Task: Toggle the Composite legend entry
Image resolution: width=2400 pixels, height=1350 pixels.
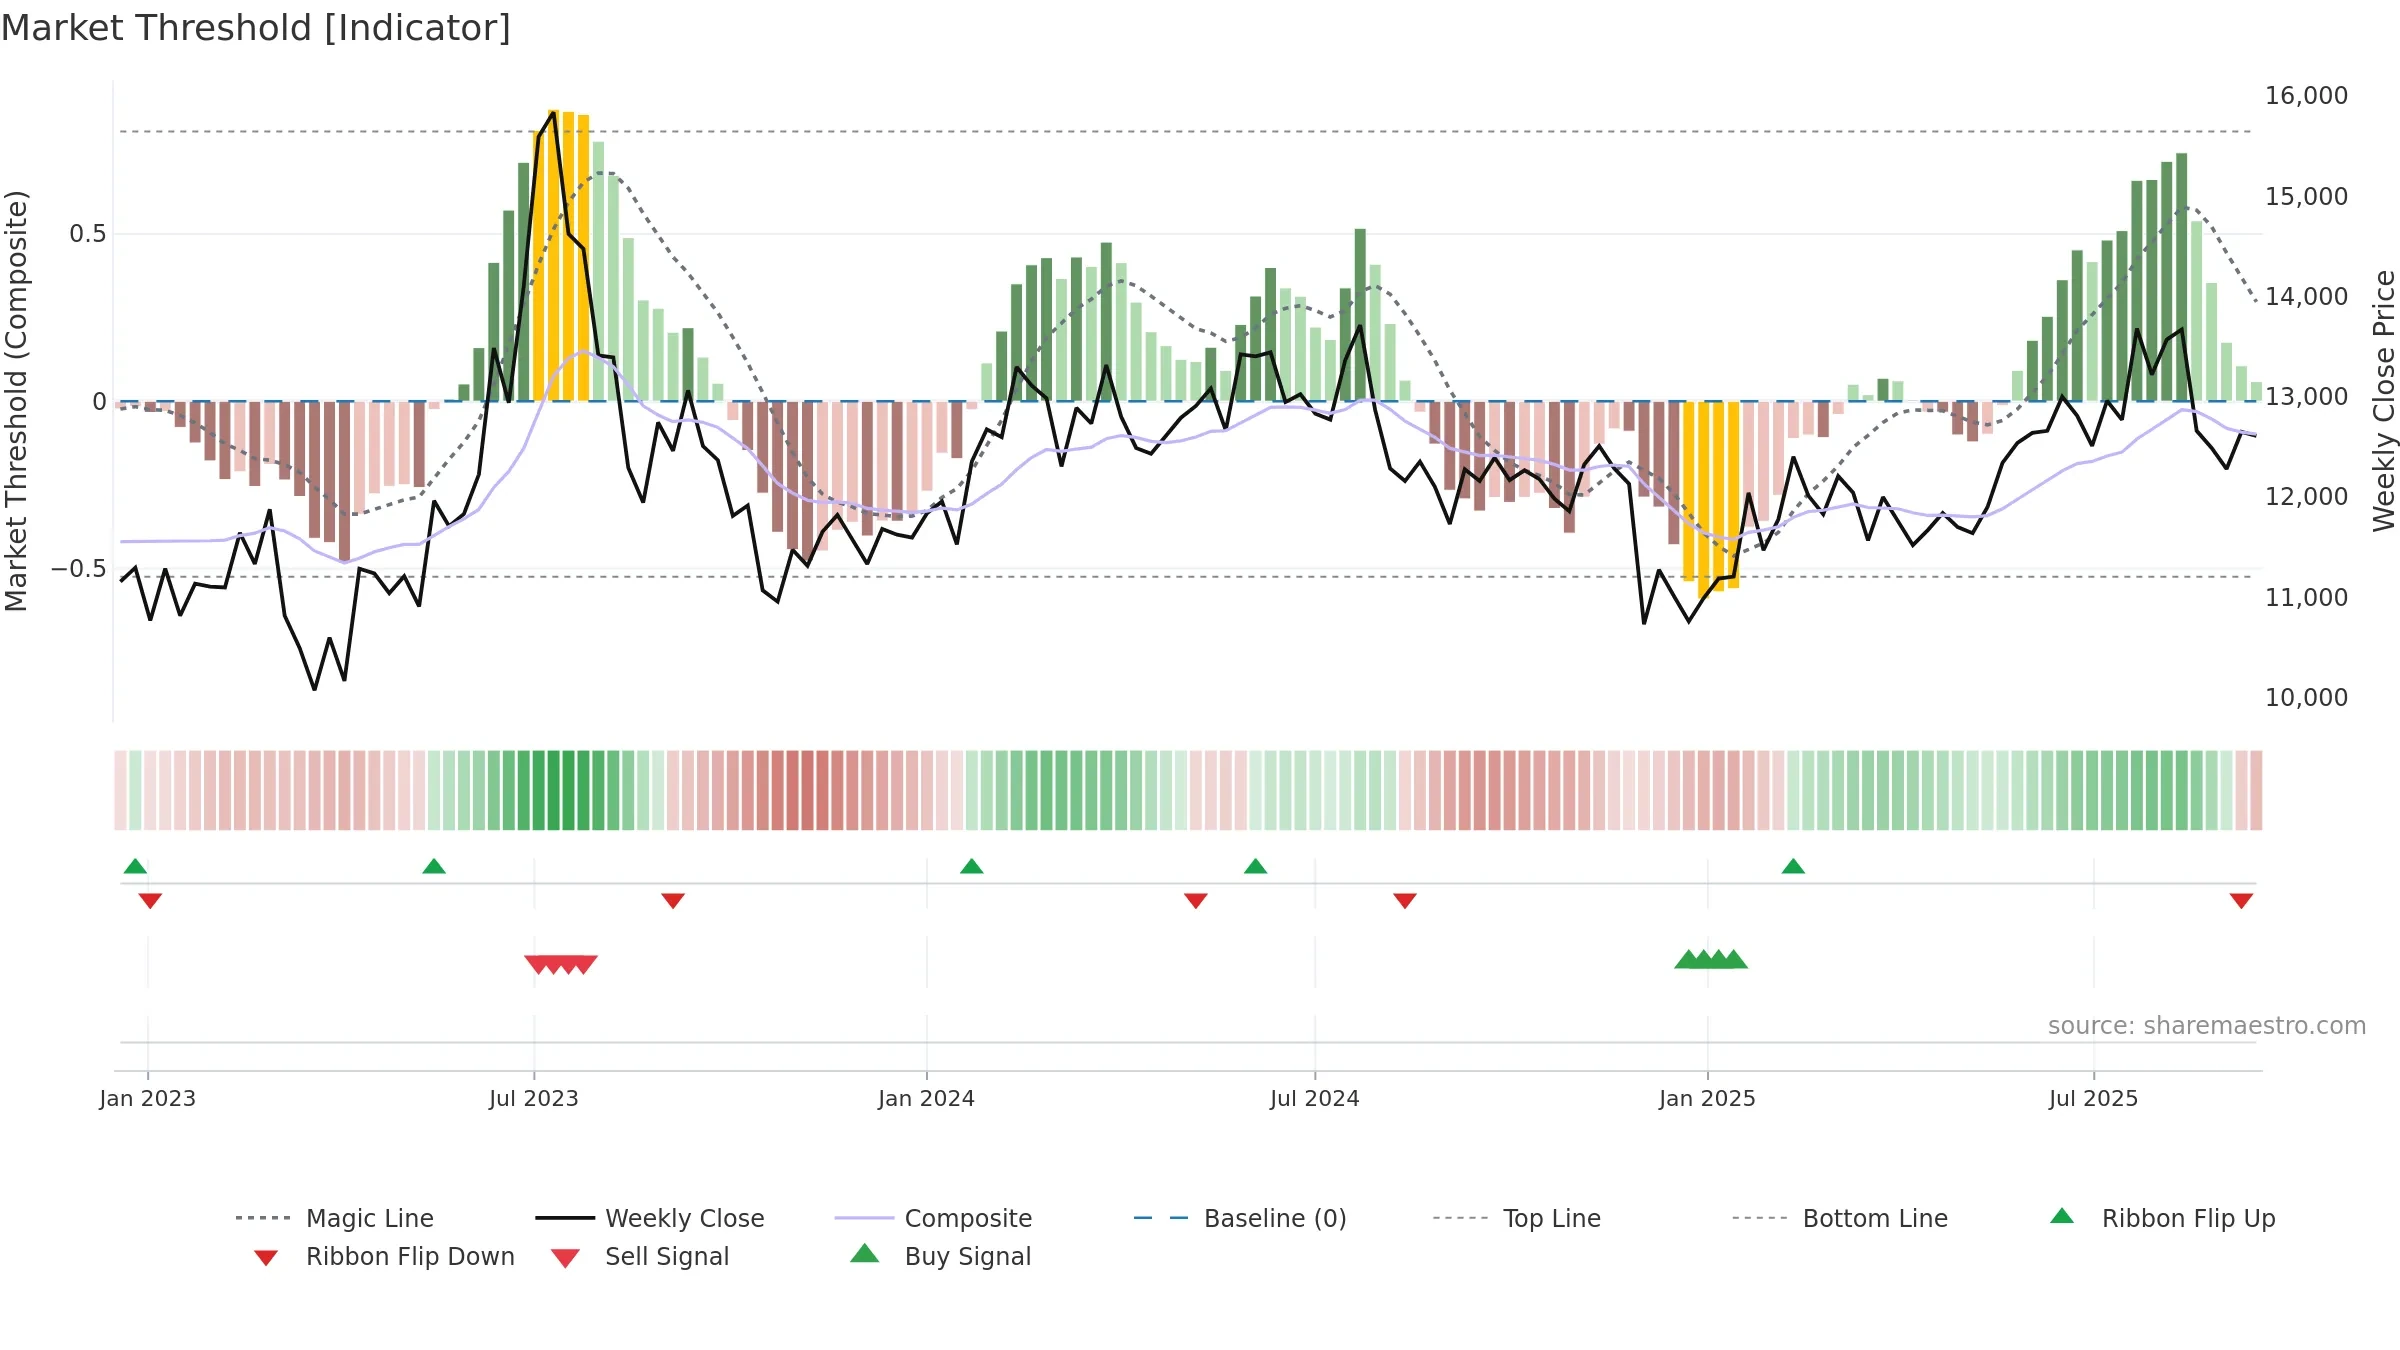Action: pyautogui.click(x=933, y=1218)
